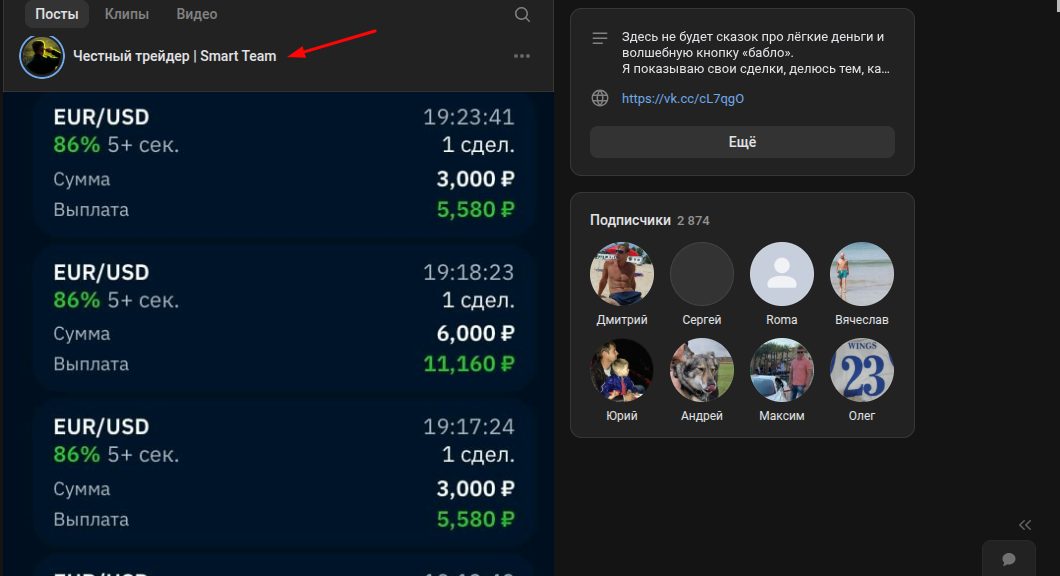Open the Честный трейдер | Smart Team author link
This screenshot has height=576, width=1060.
point(174,56)
